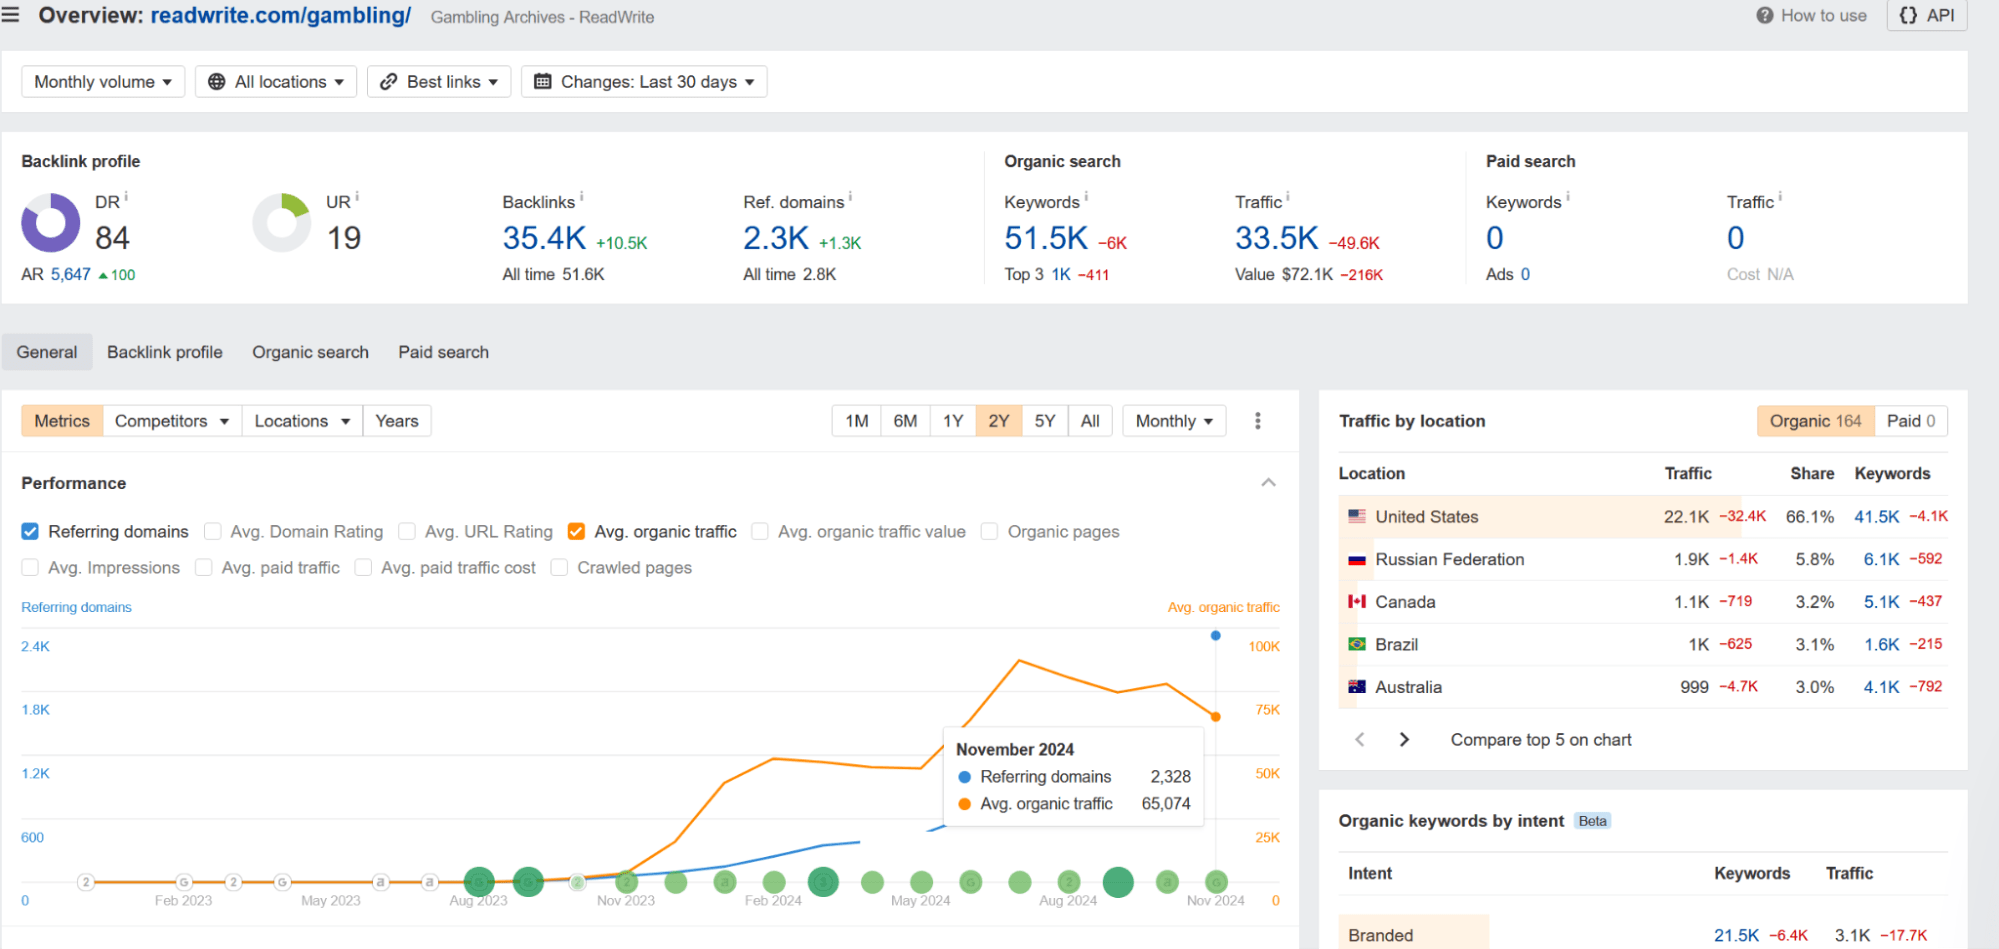Click the Organic search Keywords info icon

pos(1087,196)
